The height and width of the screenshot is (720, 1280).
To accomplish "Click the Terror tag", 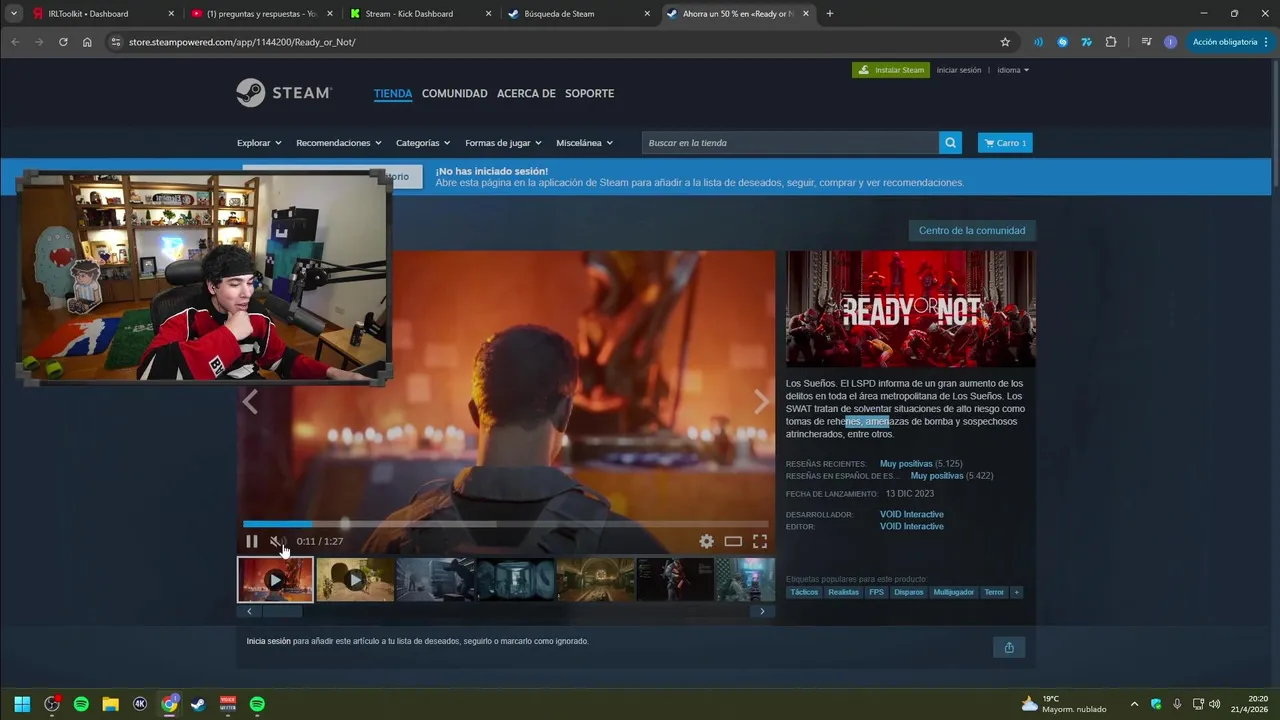I will click(x=994, y=592).
